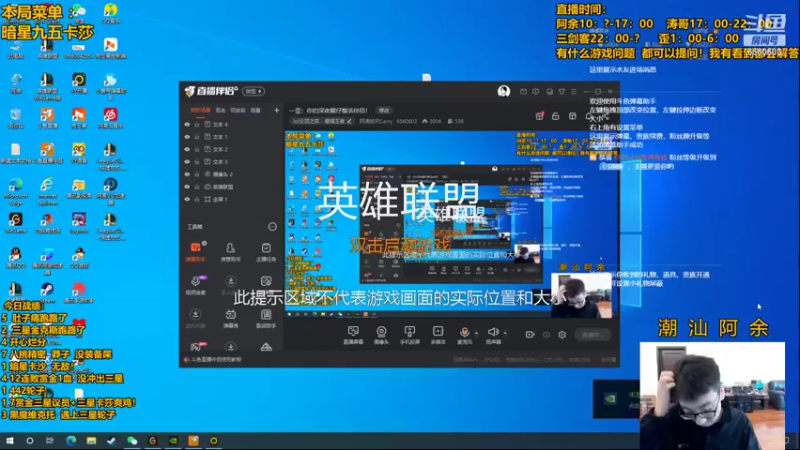Image resolution: width=800 pixels, height=450 pixels.
Task: Open the gift box icon above preview
Action: pos(539,116)
